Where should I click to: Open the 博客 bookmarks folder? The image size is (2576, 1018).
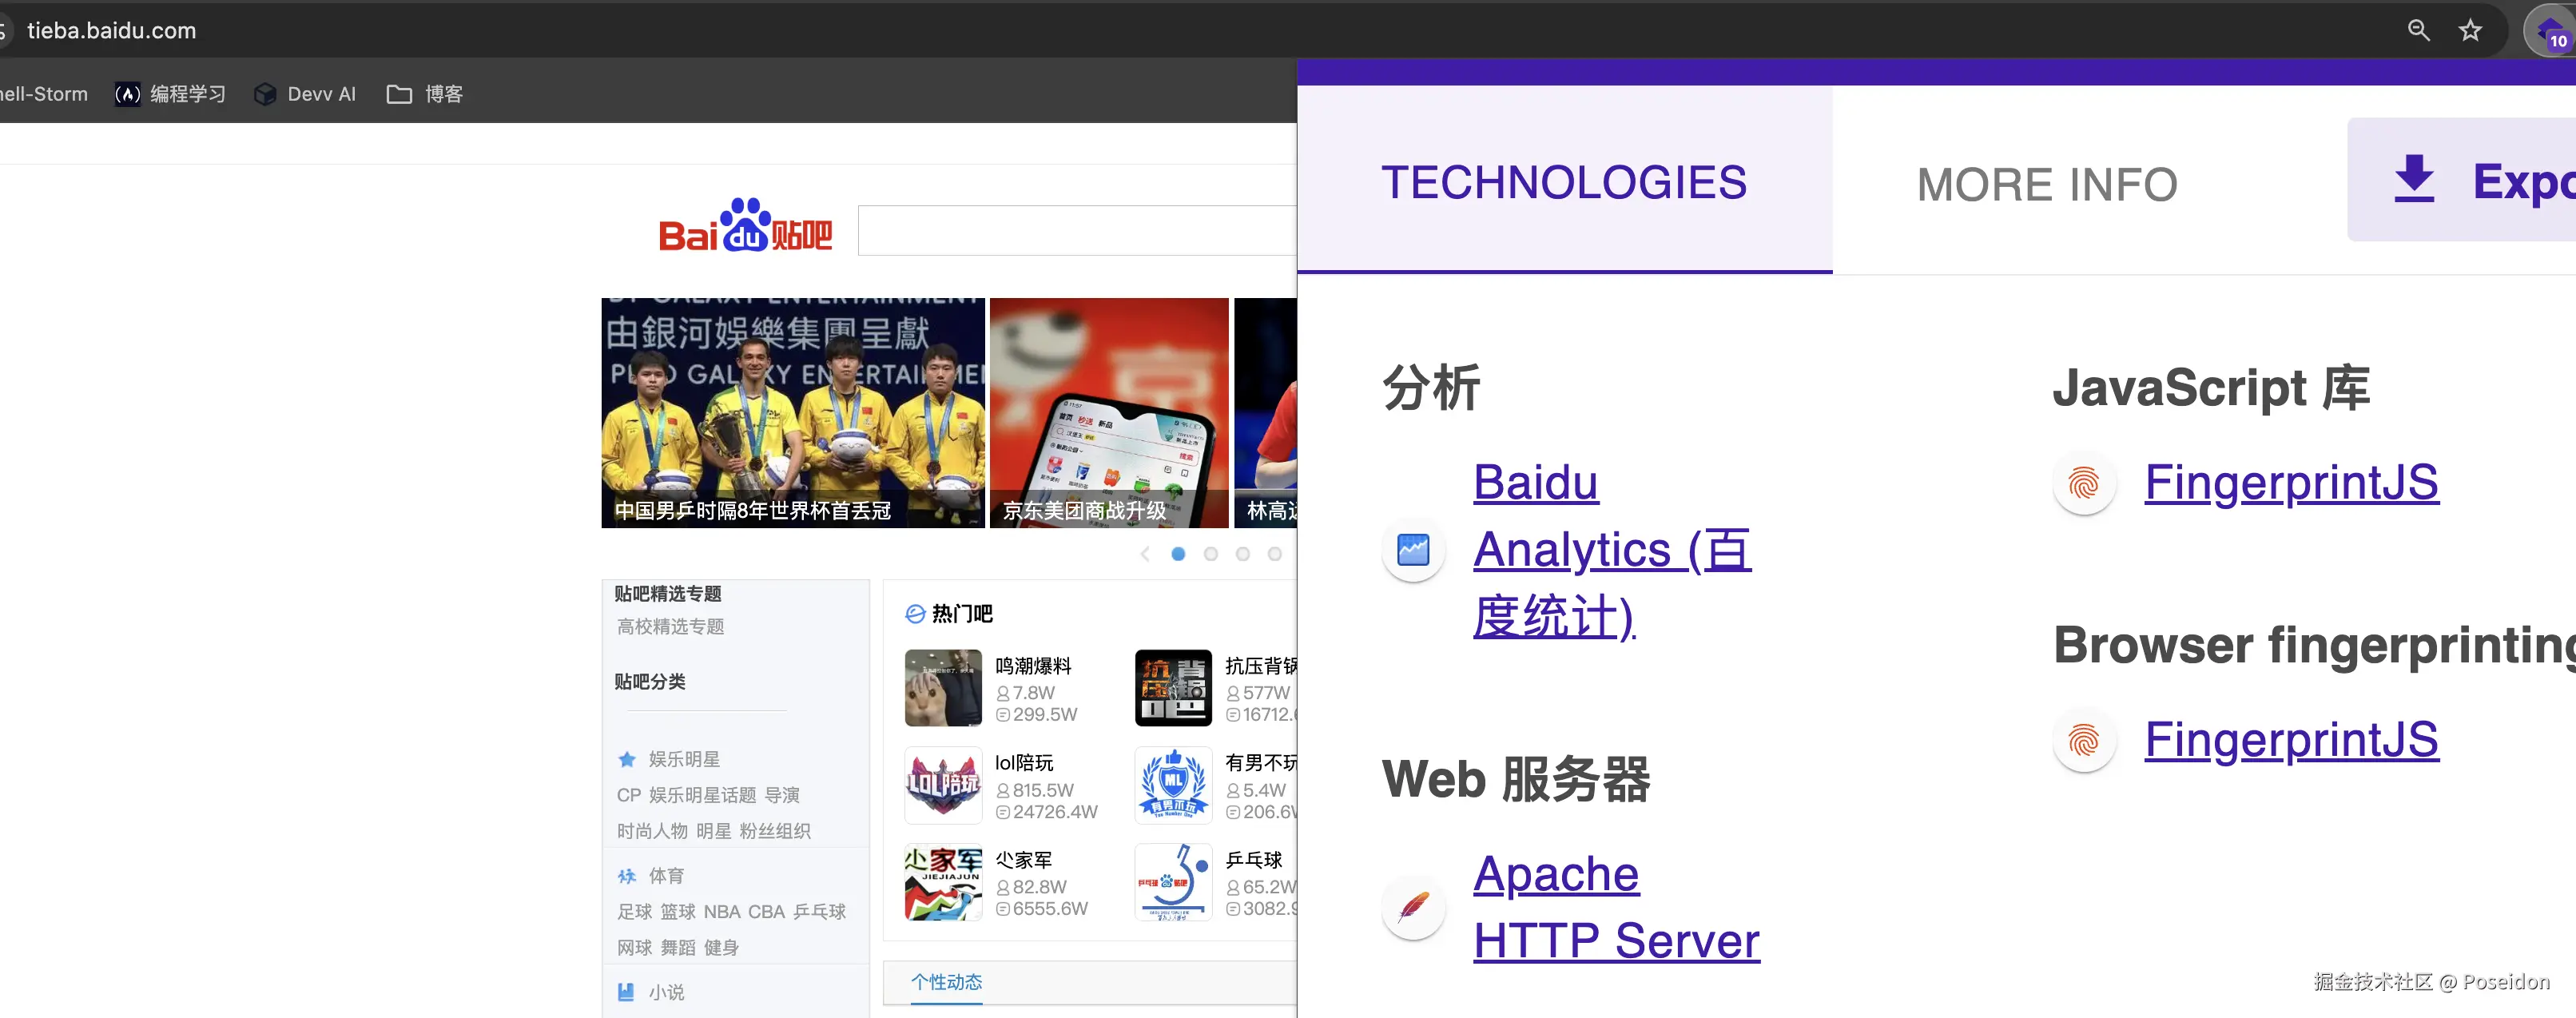(x=425, y=94)
